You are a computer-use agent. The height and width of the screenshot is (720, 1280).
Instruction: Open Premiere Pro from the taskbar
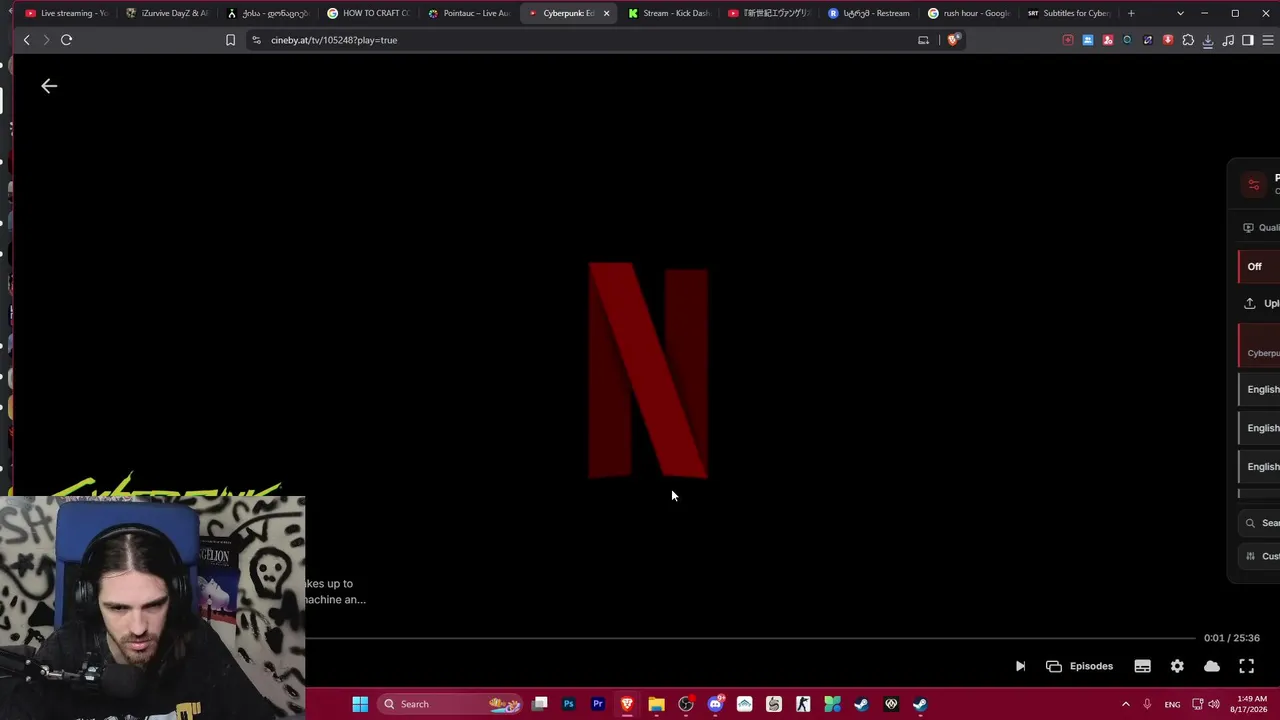tap(598, 704)
